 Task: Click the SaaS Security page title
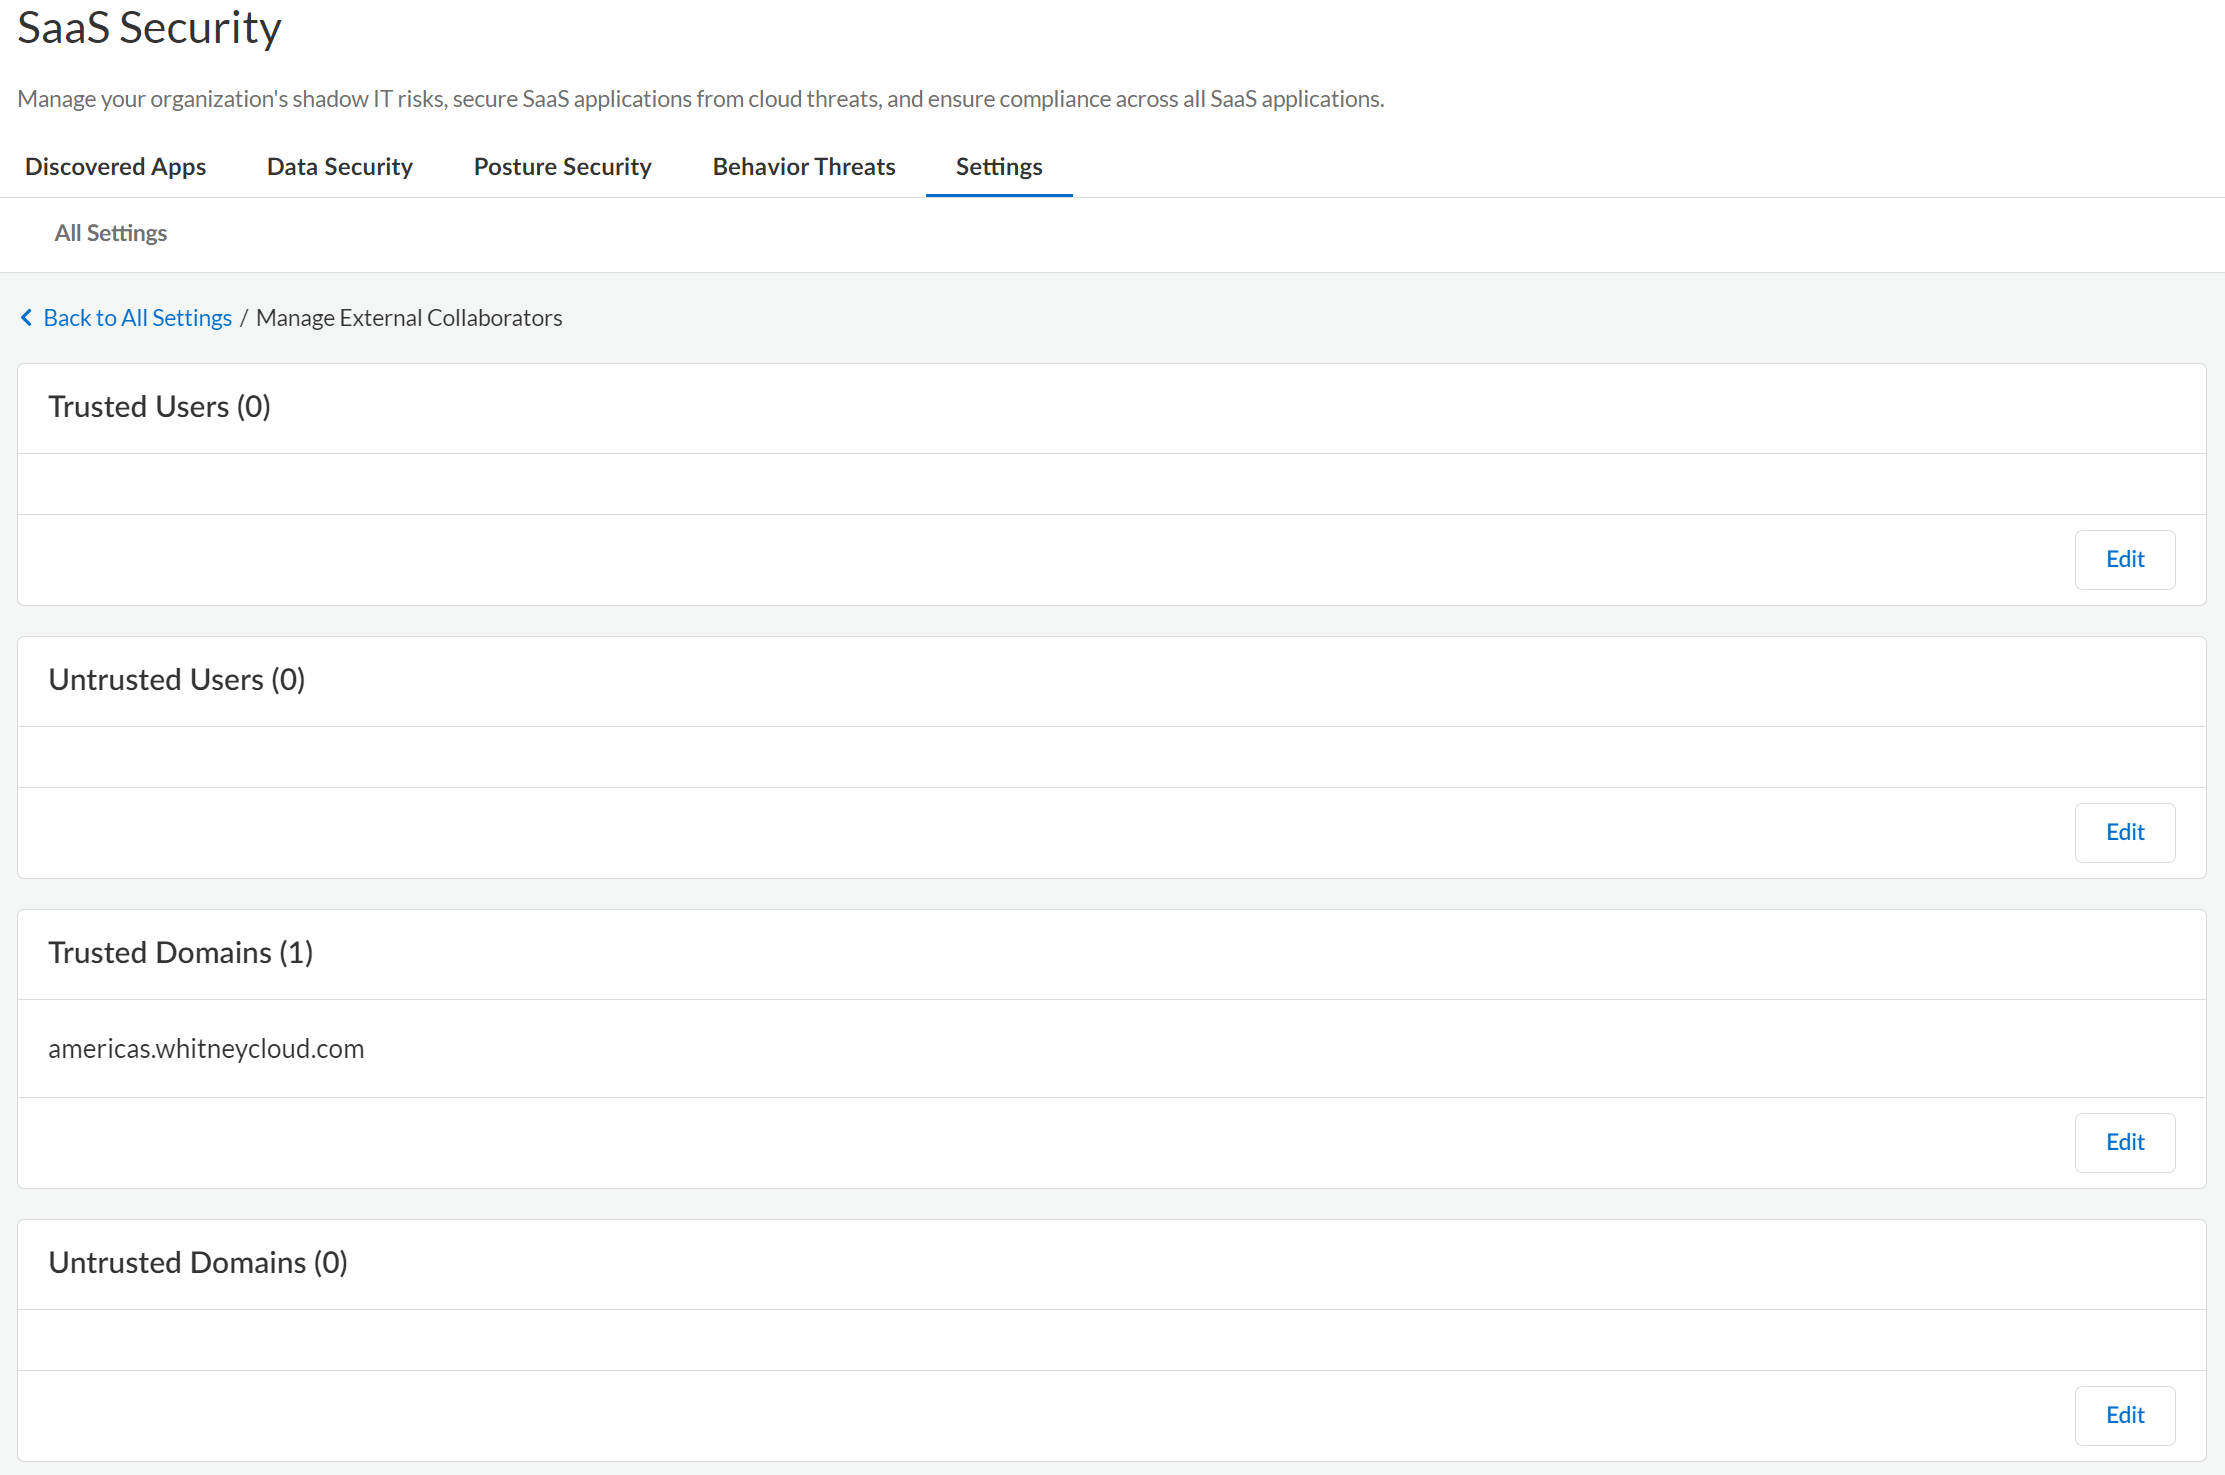click(149, 28)
